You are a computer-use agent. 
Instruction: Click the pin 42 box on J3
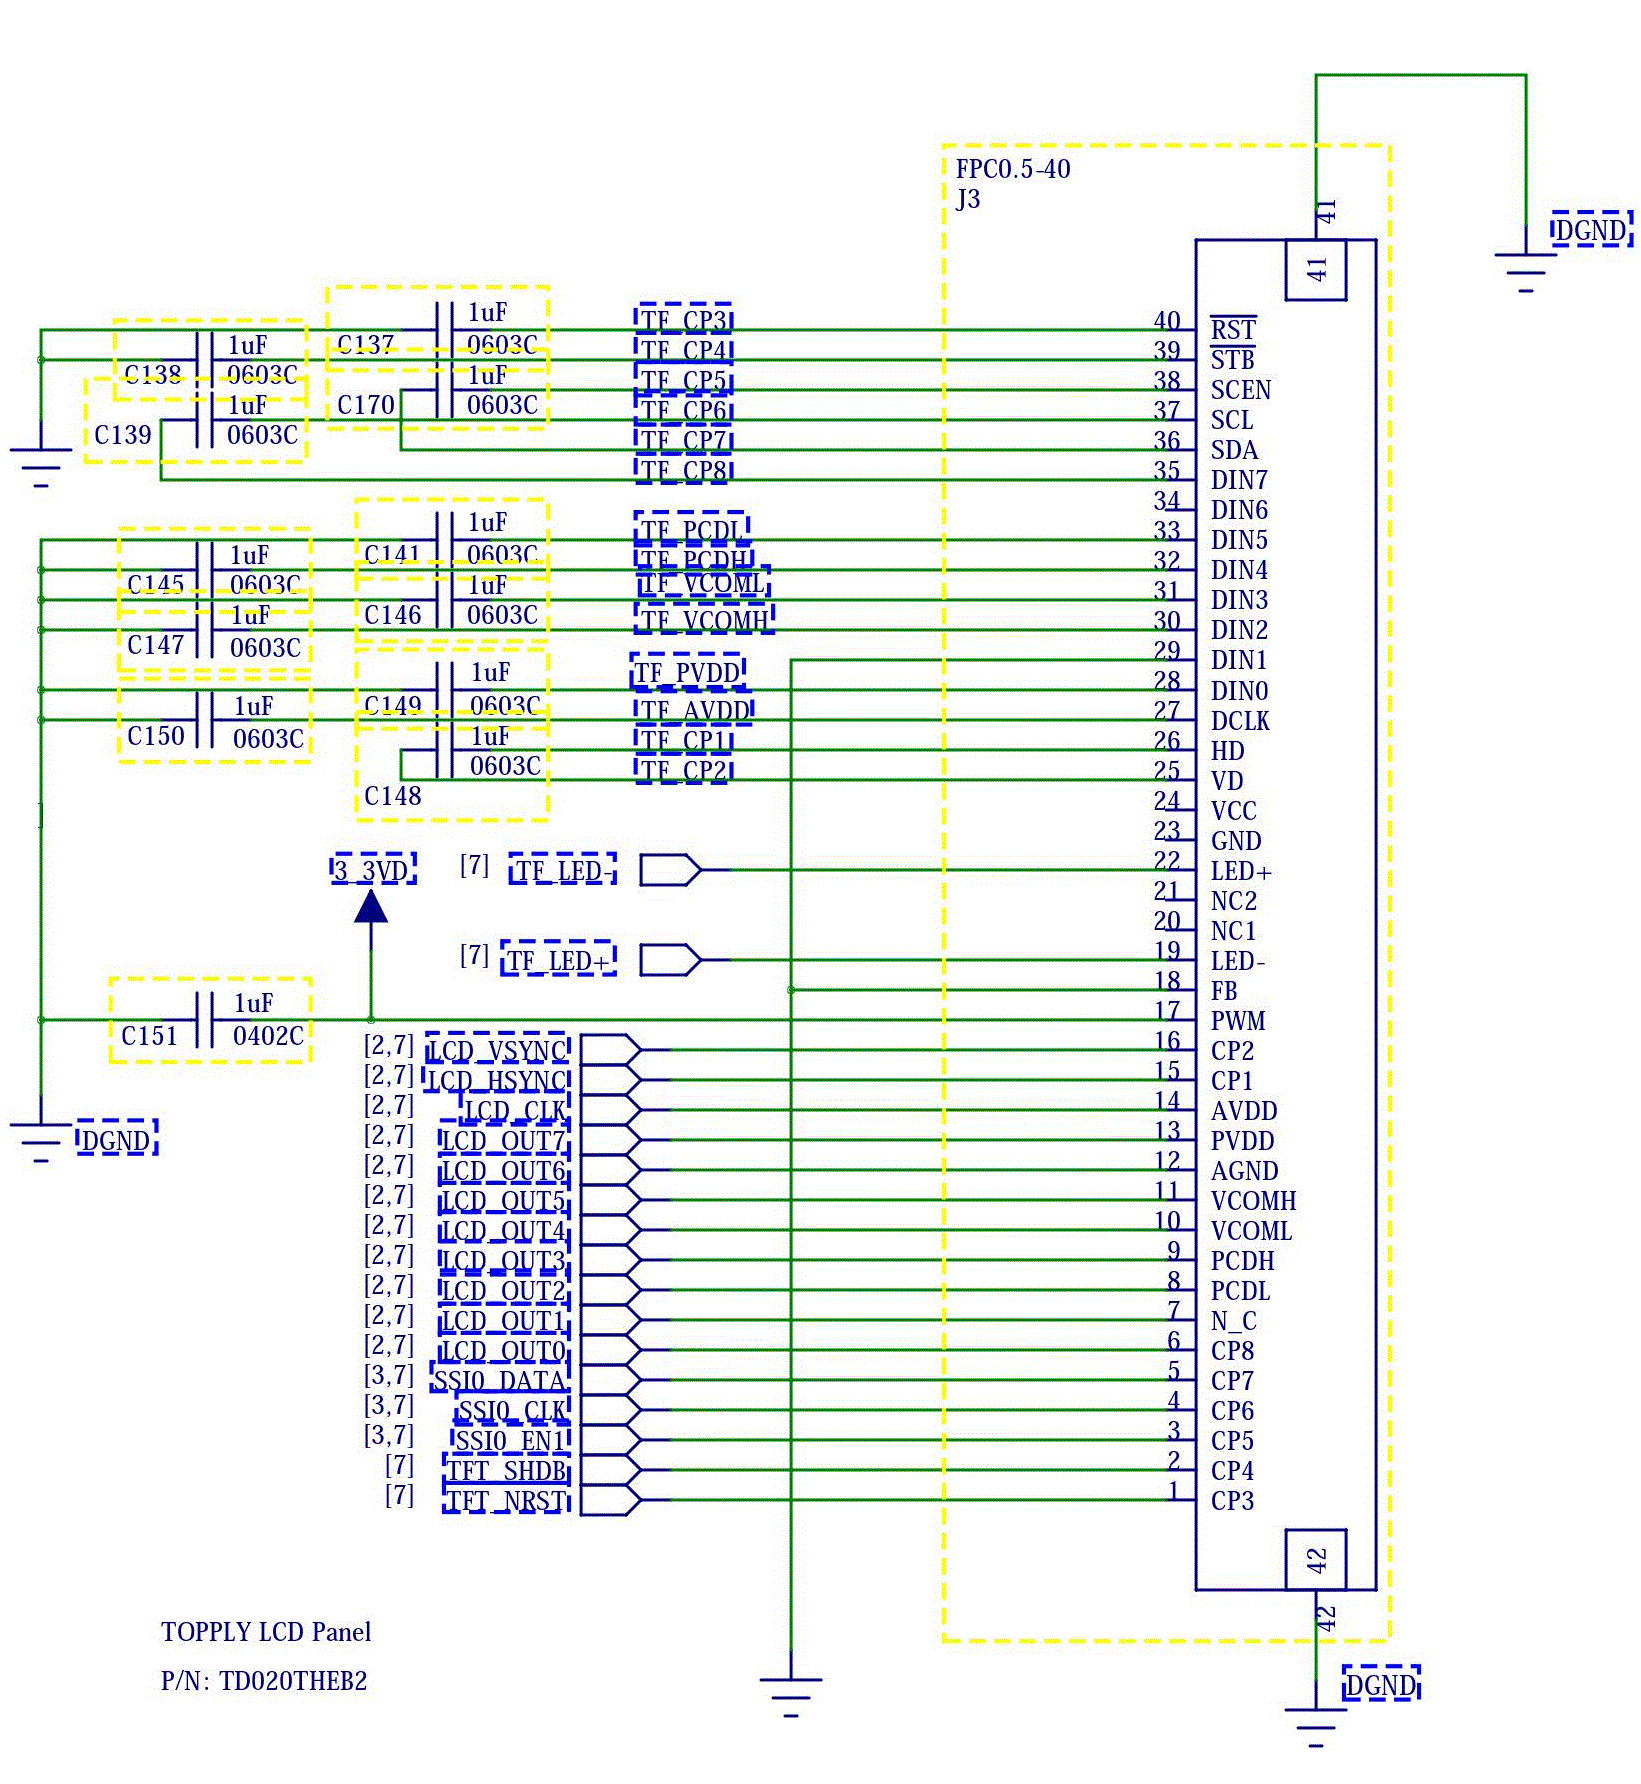click(1316, 1560)
